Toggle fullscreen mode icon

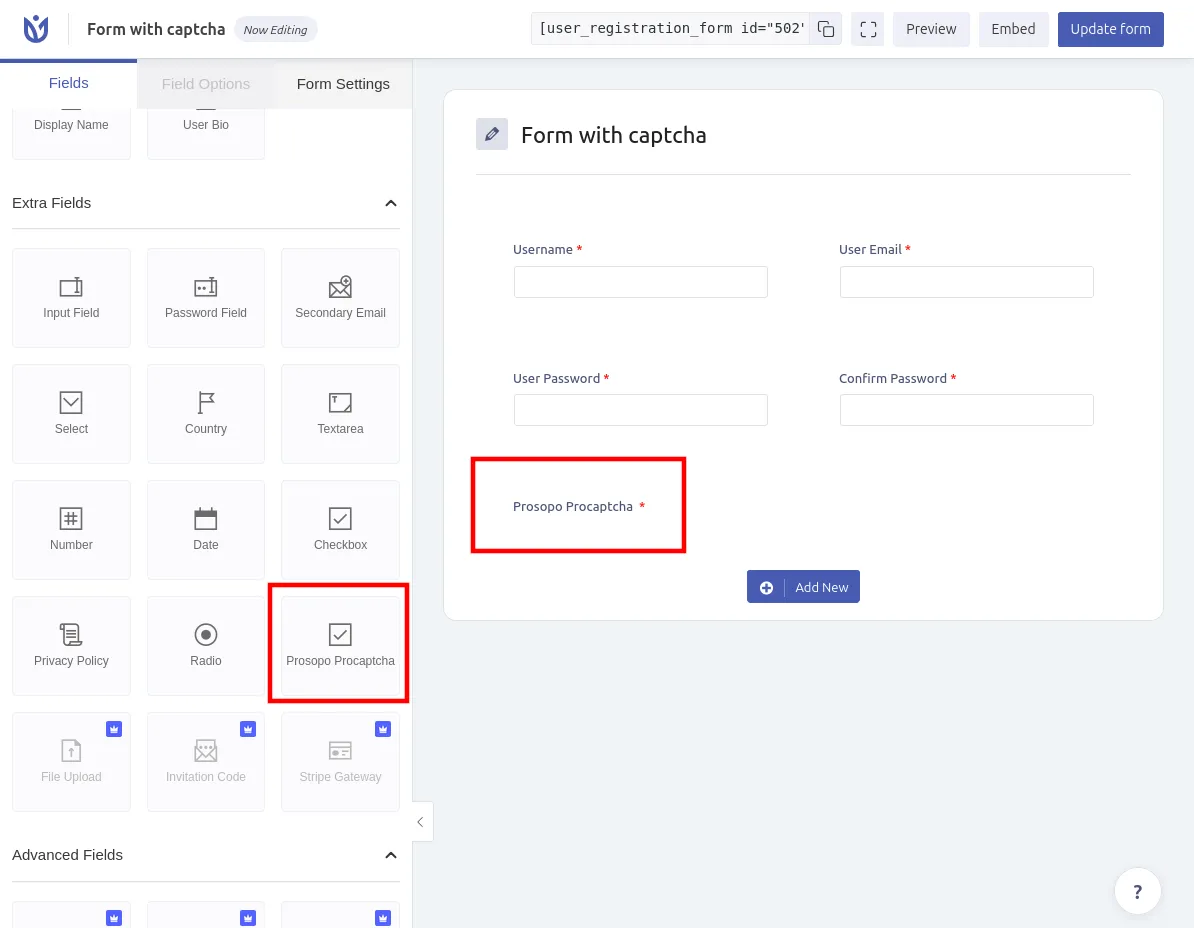point(868,29)
